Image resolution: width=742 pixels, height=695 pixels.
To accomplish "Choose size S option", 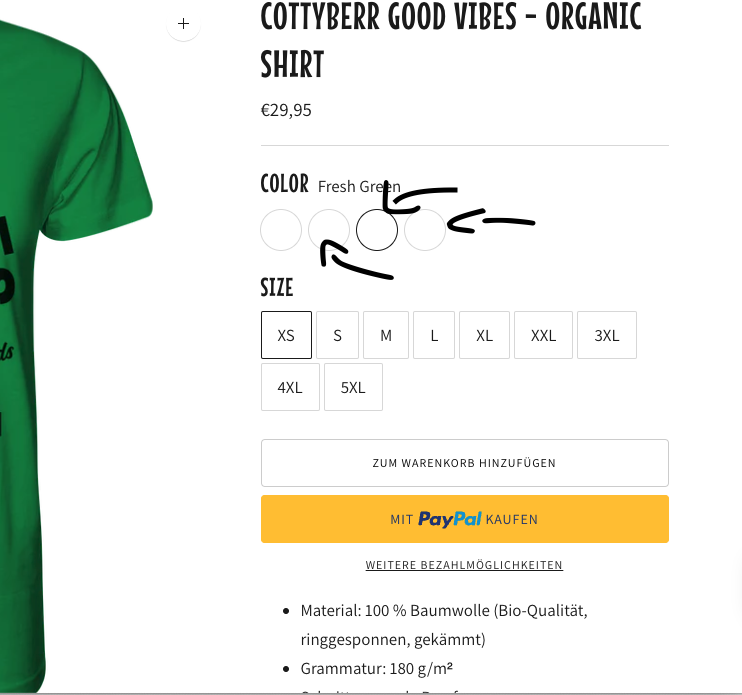I will tap(337, 335).
